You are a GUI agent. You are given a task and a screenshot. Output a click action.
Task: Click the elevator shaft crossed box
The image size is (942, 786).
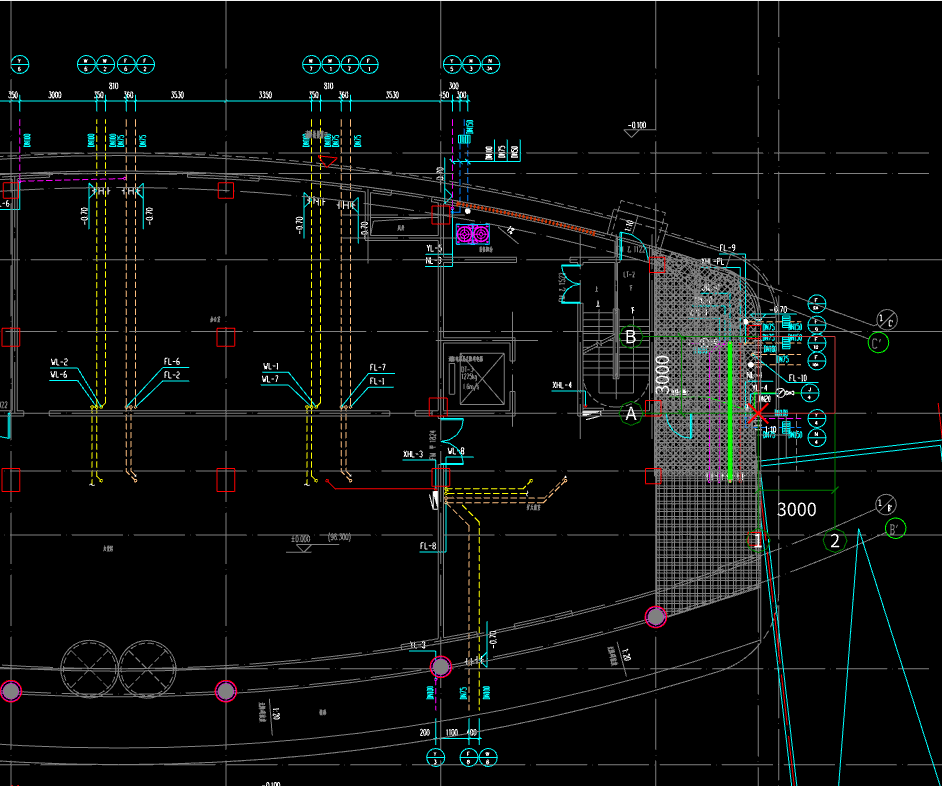tap(482, 379)
